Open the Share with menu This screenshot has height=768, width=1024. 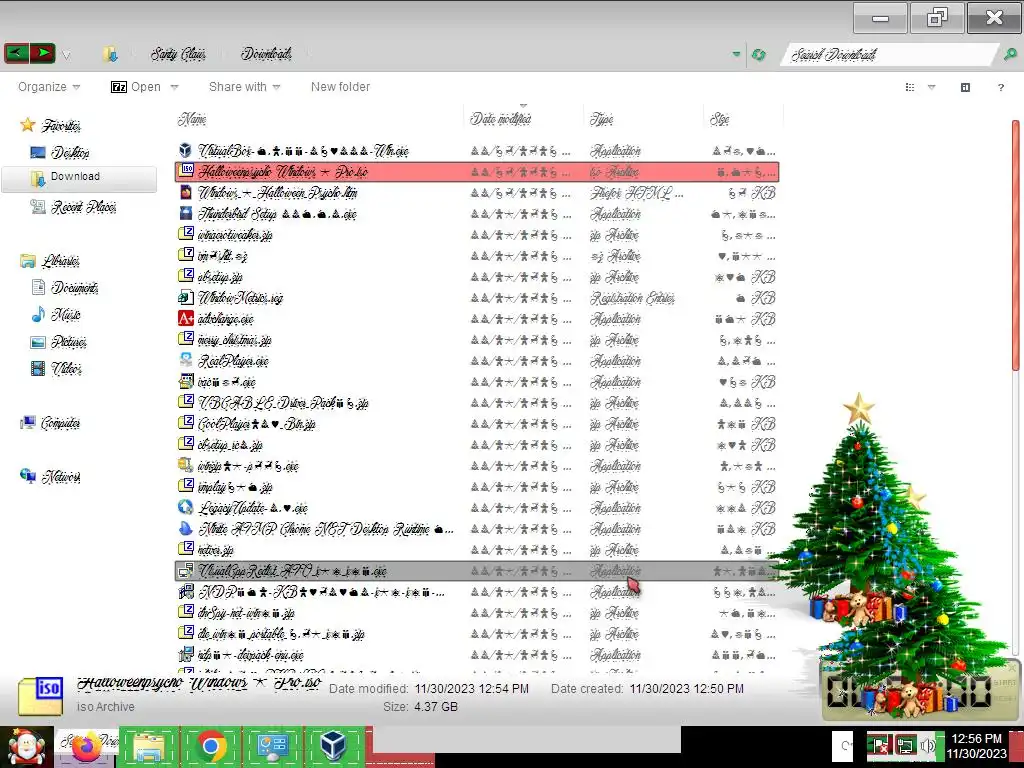(244, 87)
